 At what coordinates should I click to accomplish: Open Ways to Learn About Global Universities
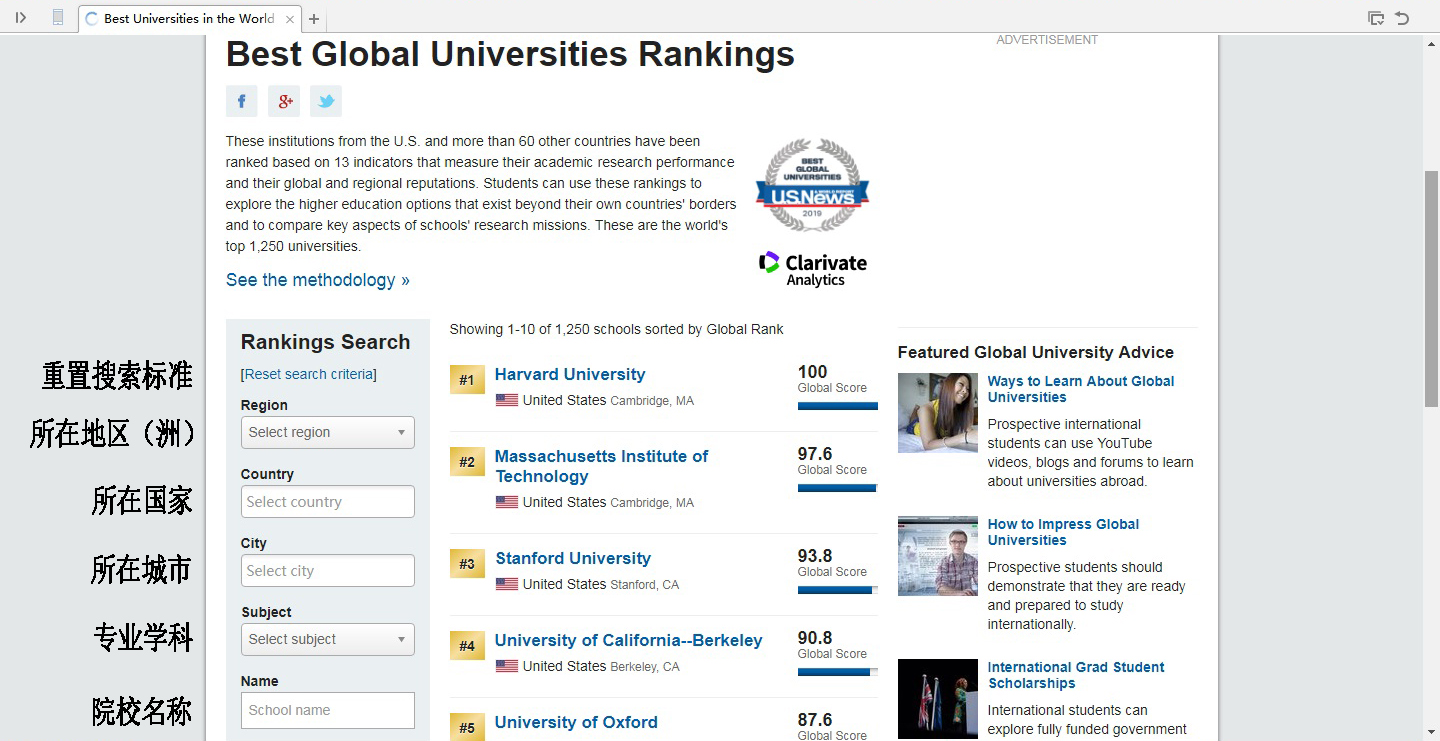click(x=1081, y=389)
